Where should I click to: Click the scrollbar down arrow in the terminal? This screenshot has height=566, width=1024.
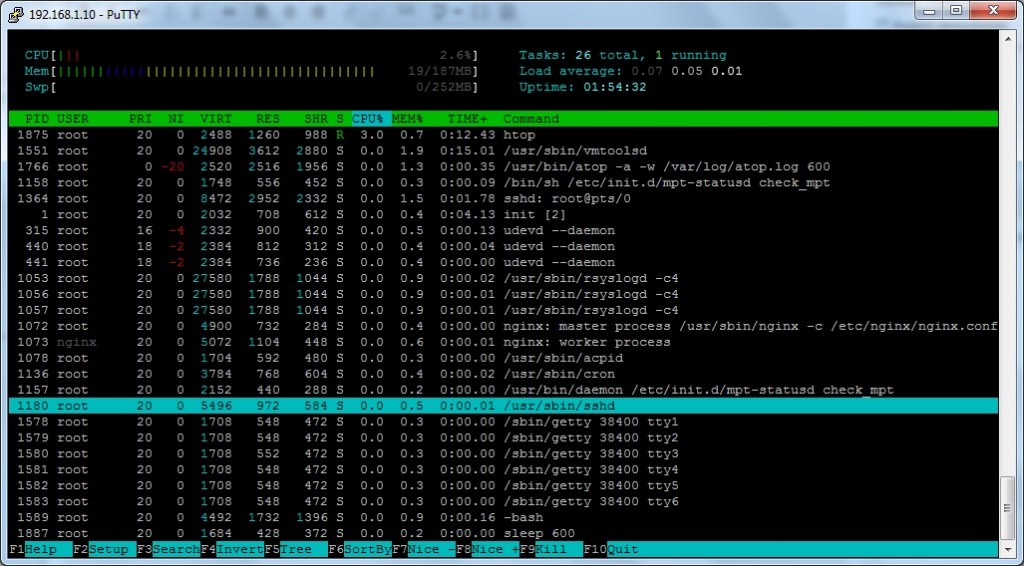pos(1008,549)
